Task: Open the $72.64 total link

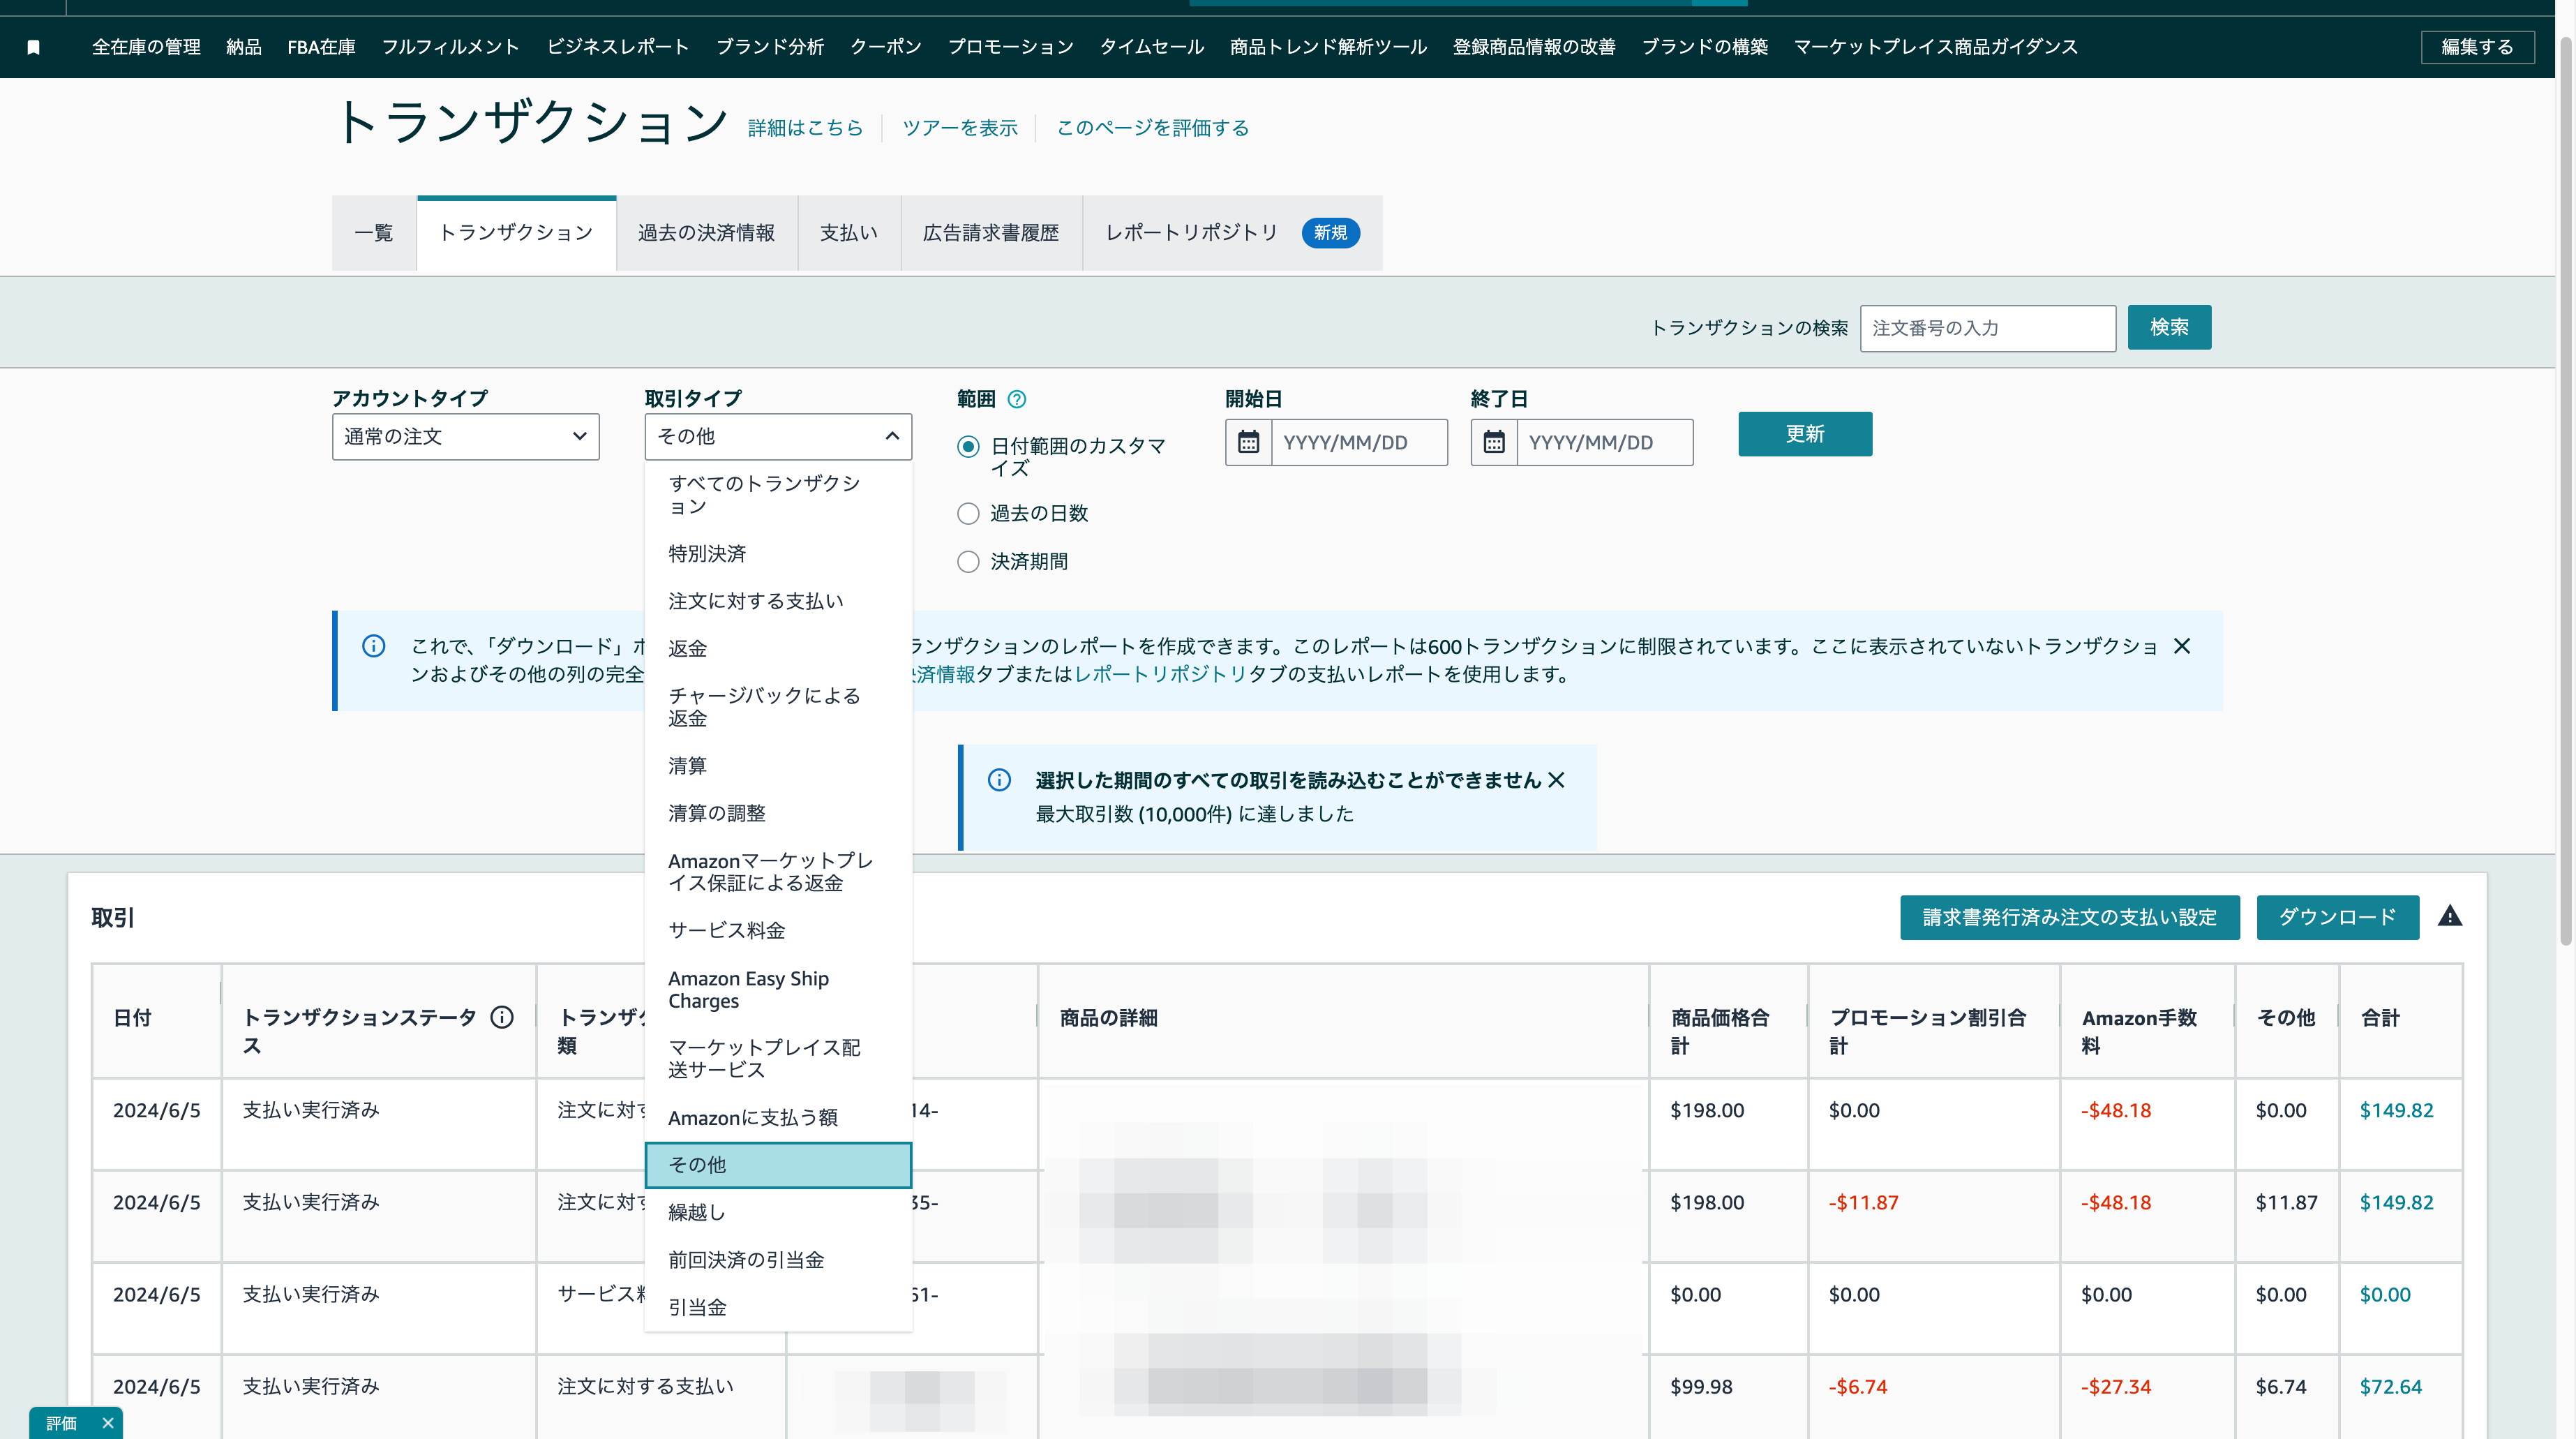Action: tap(2390, 1386)
